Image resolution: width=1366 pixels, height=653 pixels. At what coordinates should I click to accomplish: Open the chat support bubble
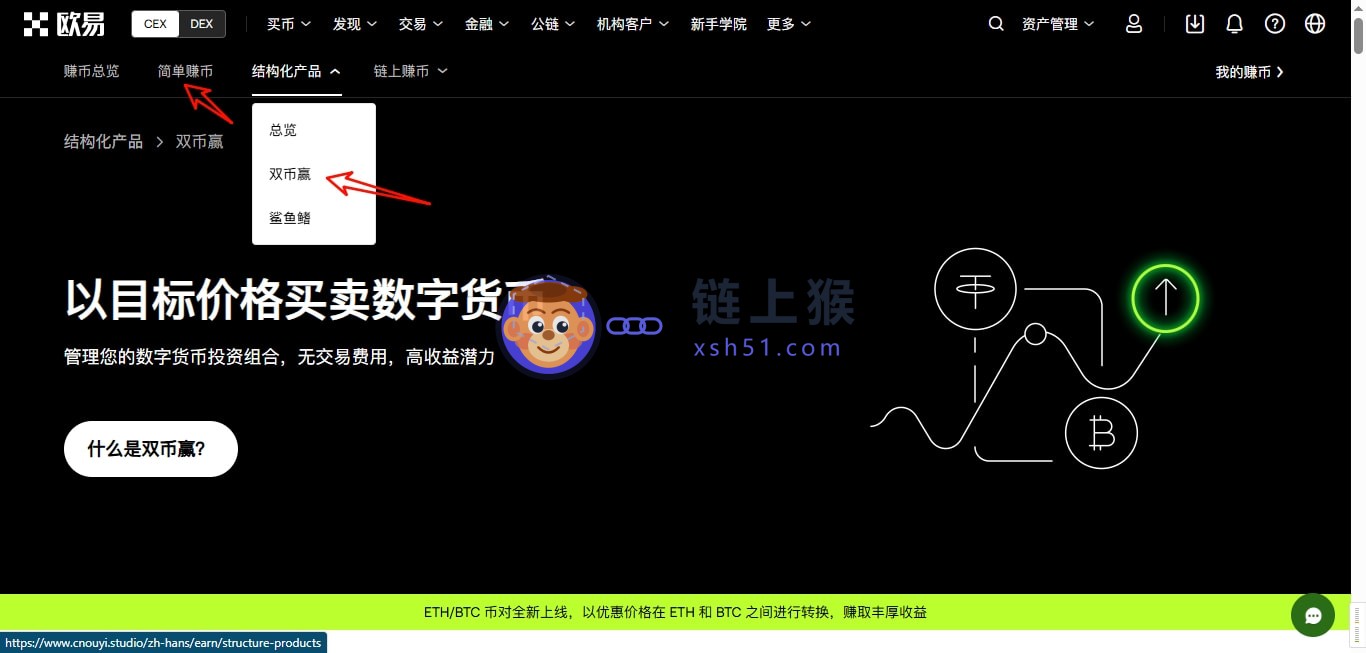pyautogui.click(x=1313, y=615)
